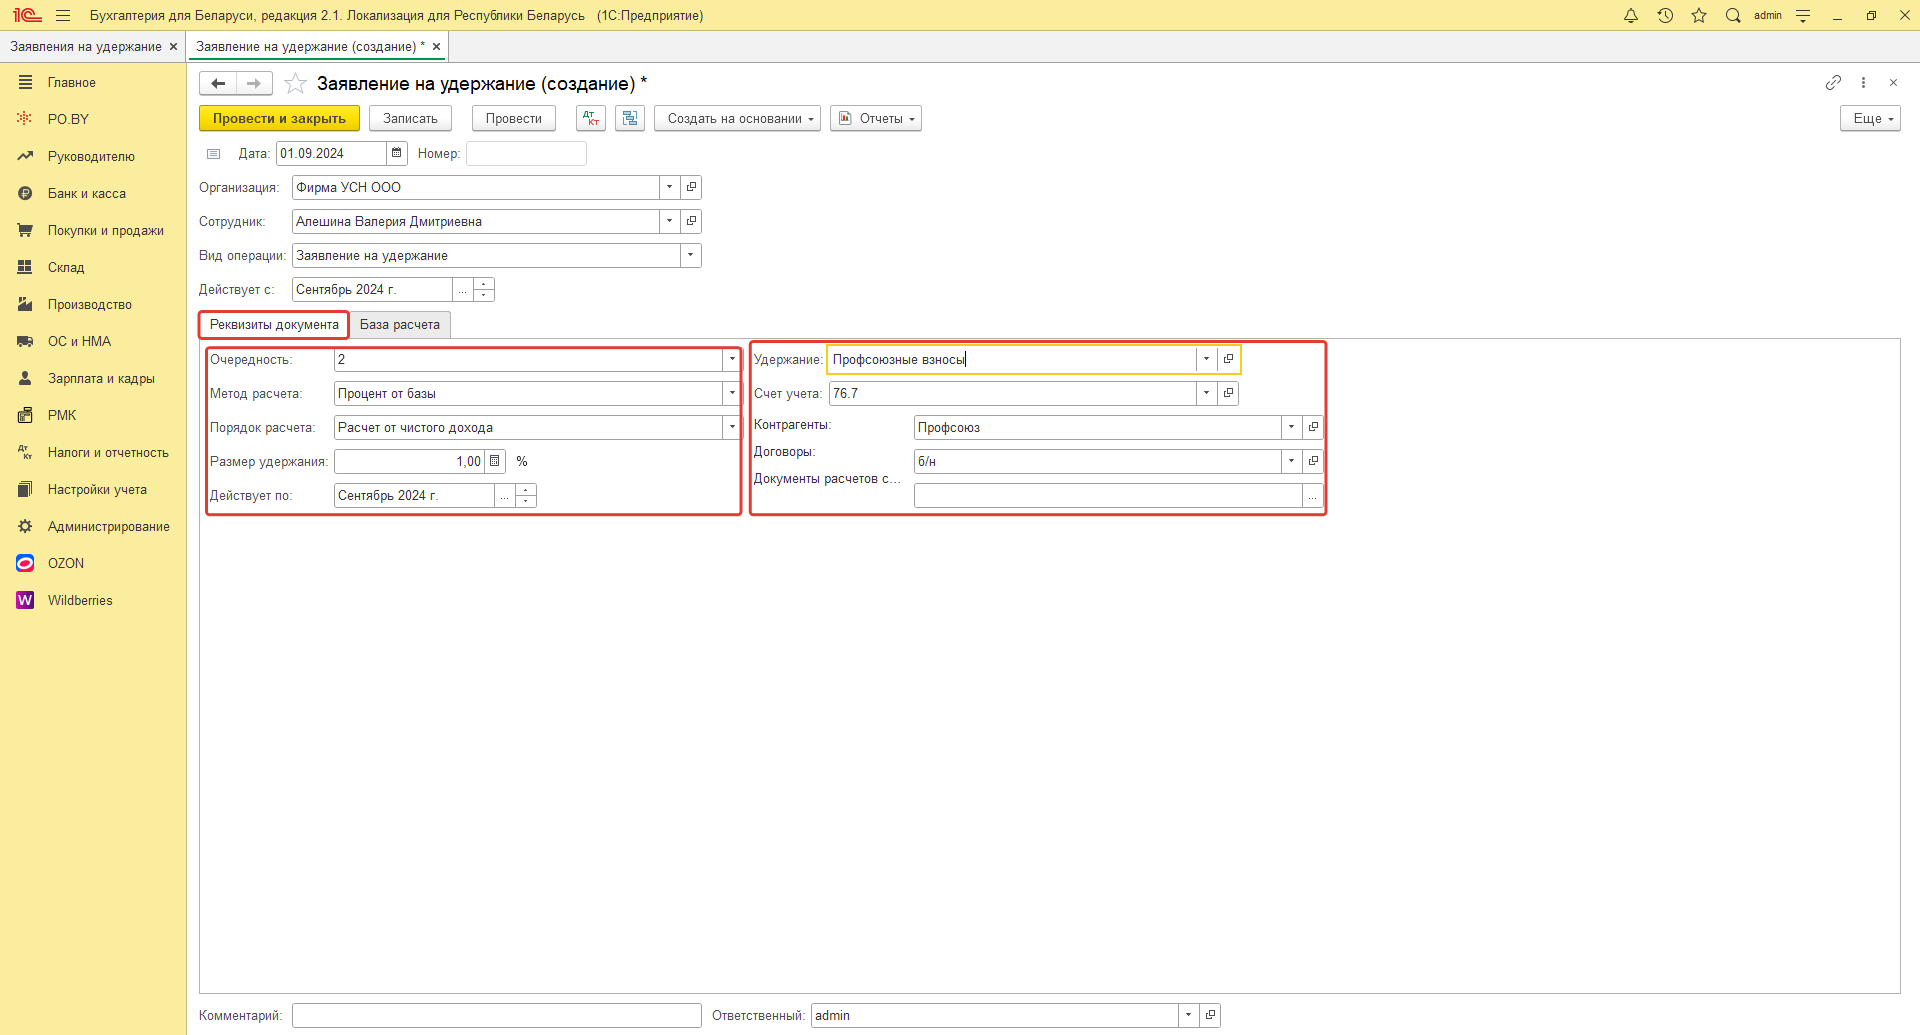Open period picker for Действует по
This screenshot has width=1920, height=1035.
(504, 495)
